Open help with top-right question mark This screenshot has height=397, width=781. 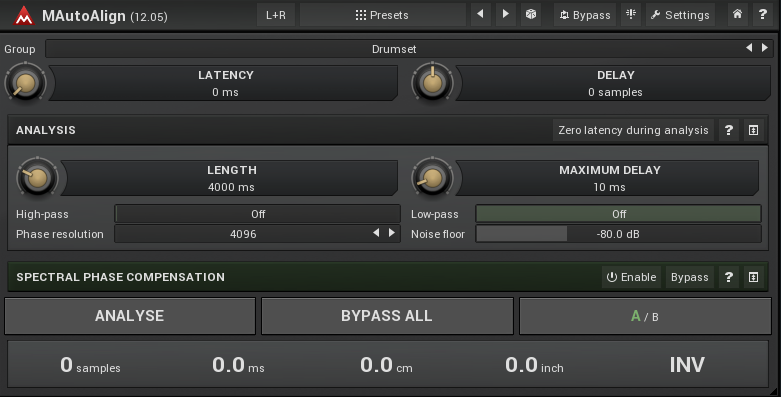[762, 14]
